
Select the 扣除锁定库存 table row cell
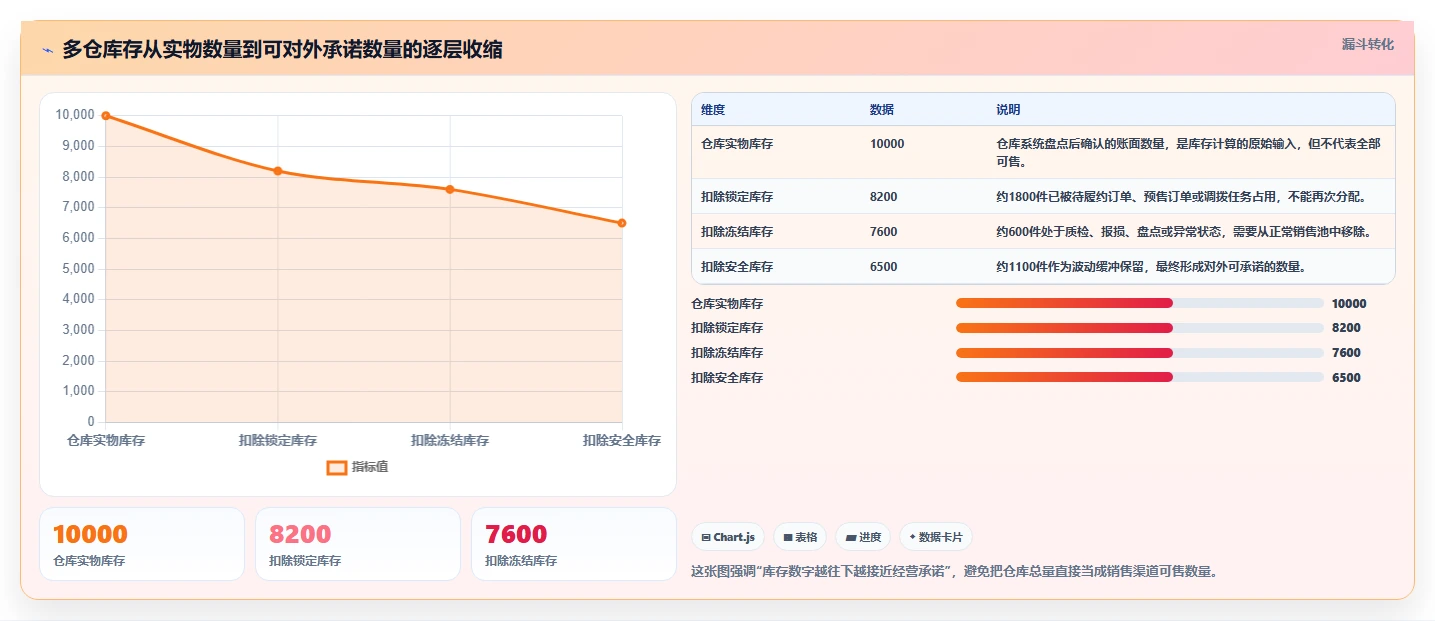pyautogui.click(x=737, y=197)
